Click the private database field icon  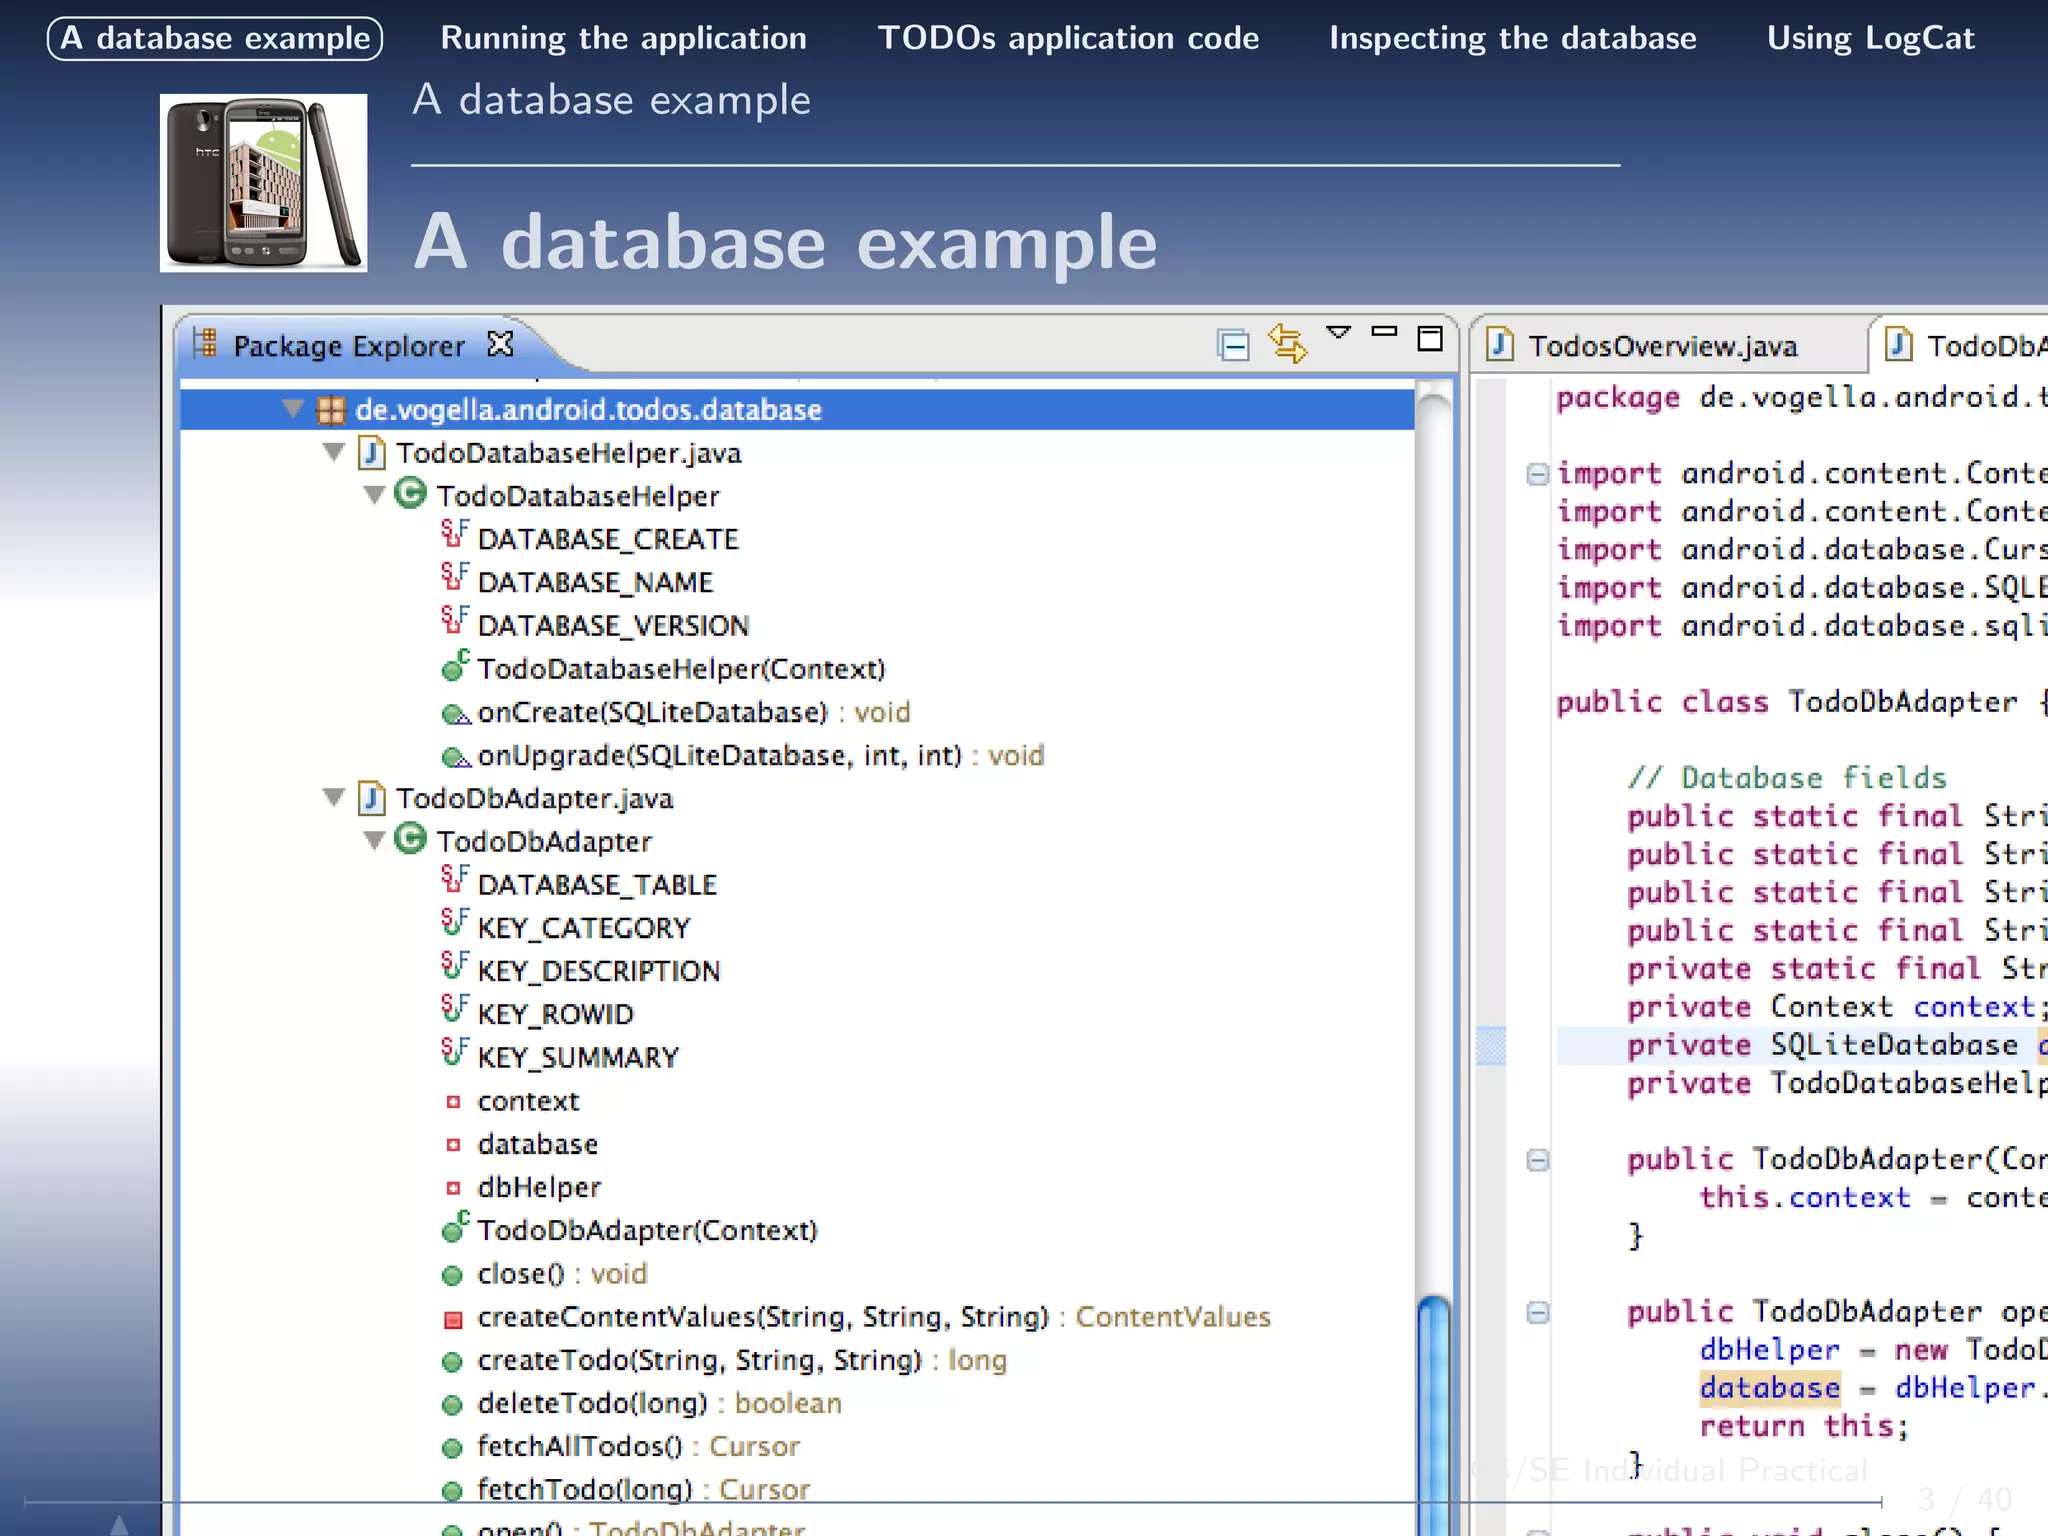453,1145
